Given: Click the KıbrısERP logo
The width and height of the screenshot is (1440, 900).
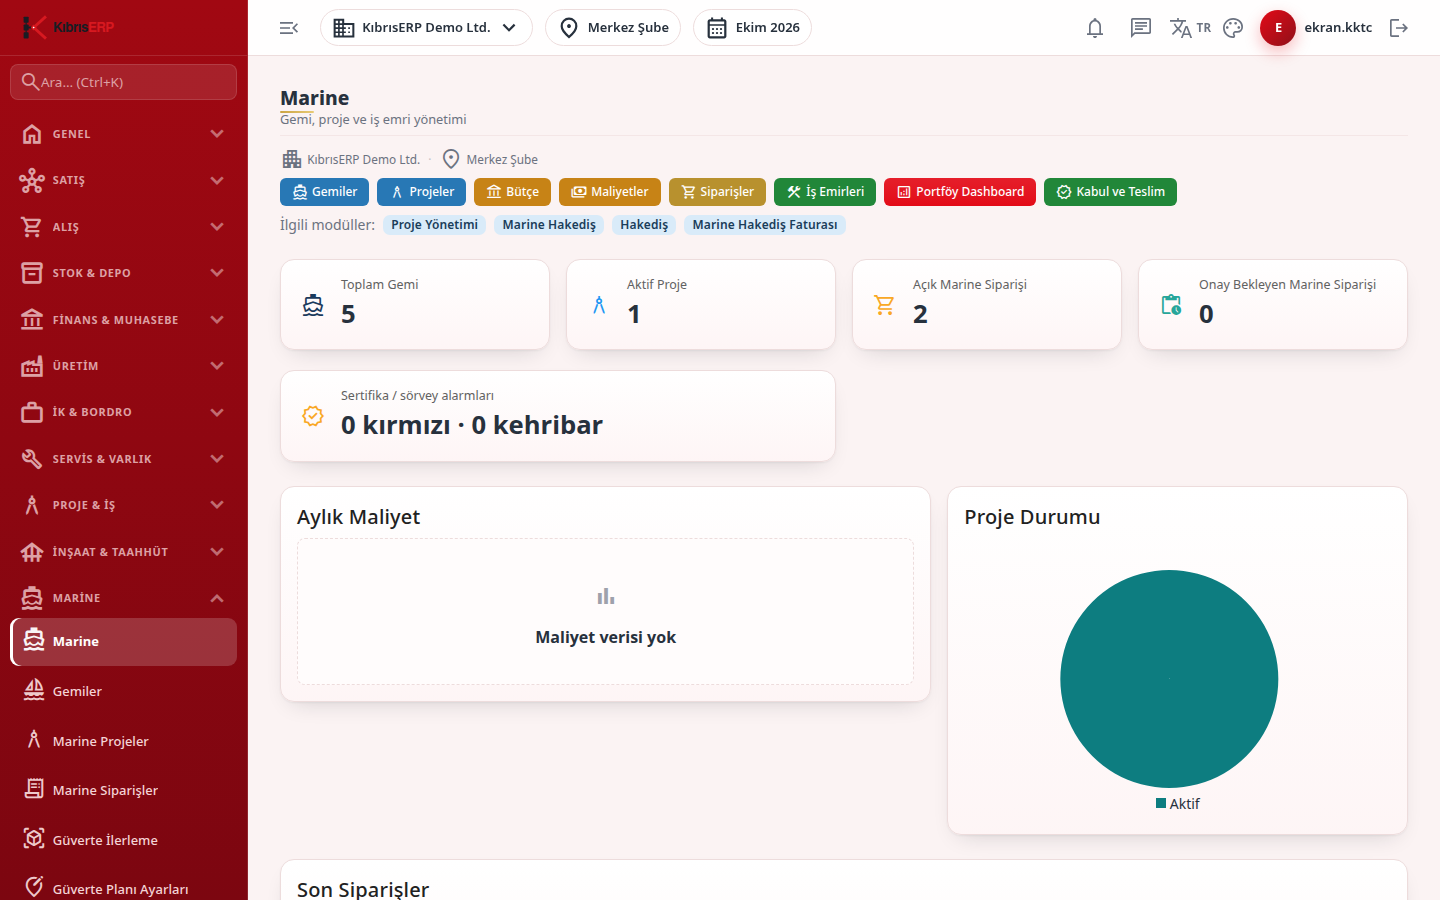Looking at the screenshot, I should (68, 27).
